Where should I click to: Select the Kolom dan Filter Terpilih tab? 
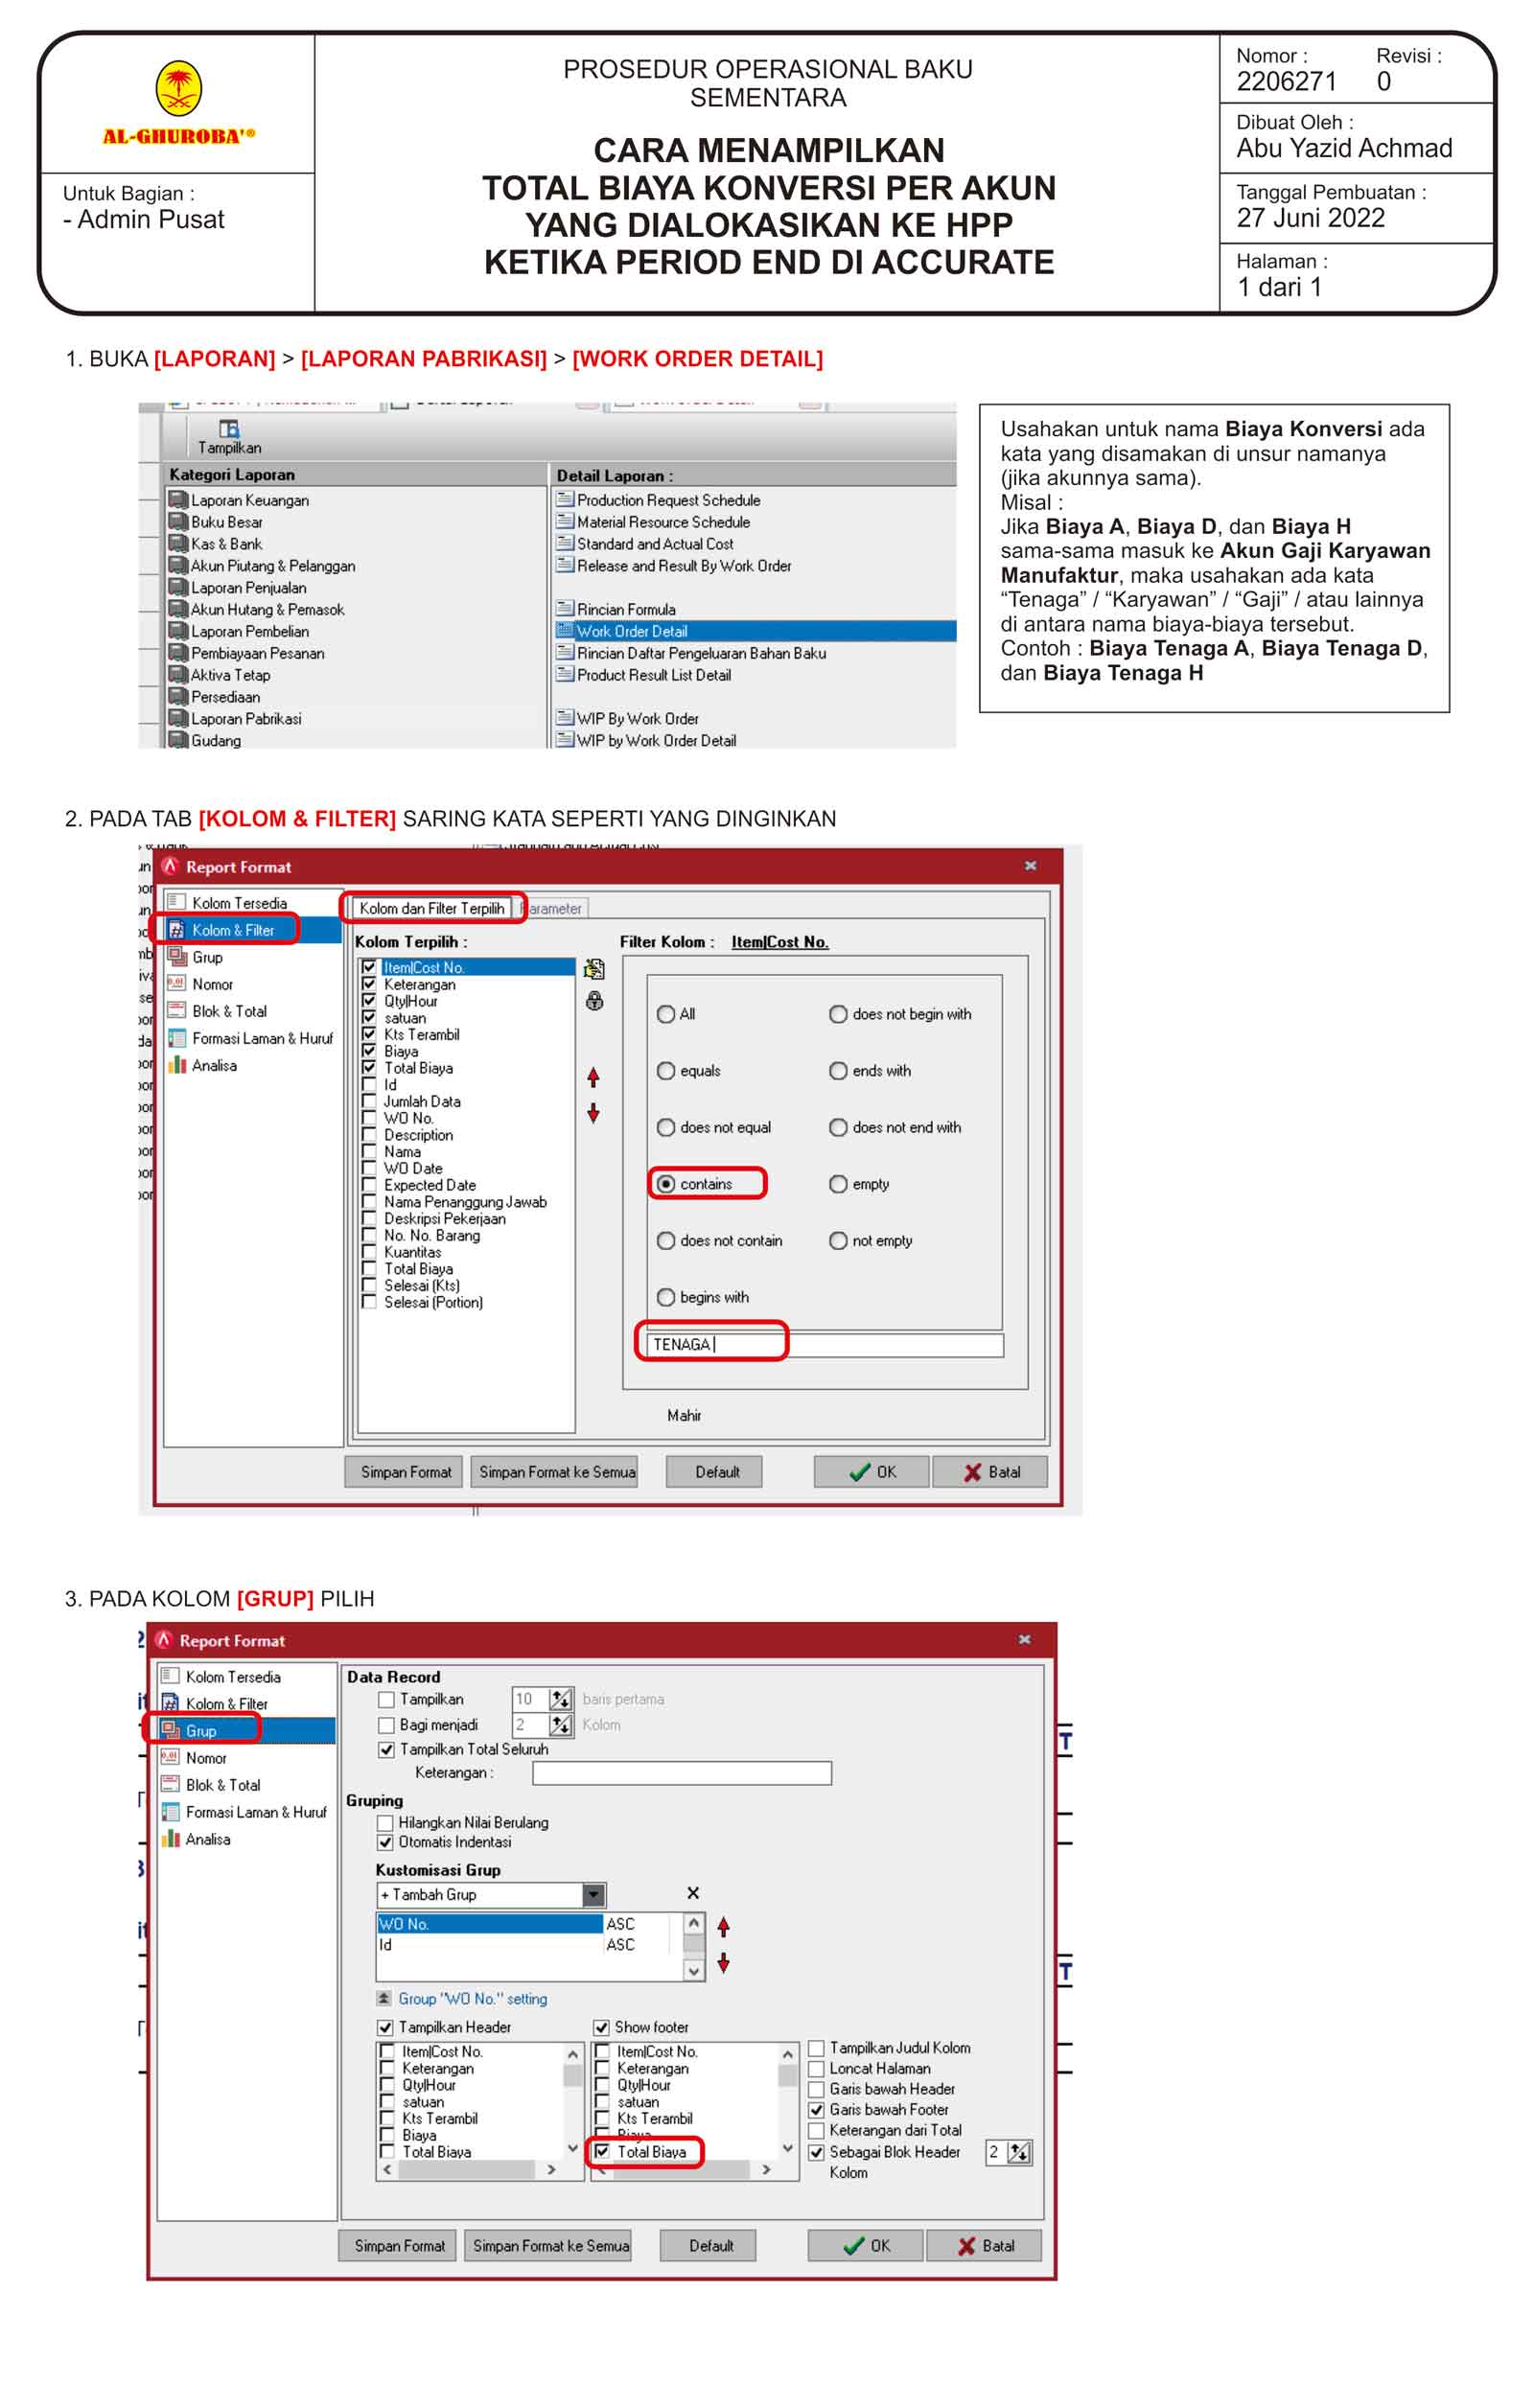tap(432, 908)
